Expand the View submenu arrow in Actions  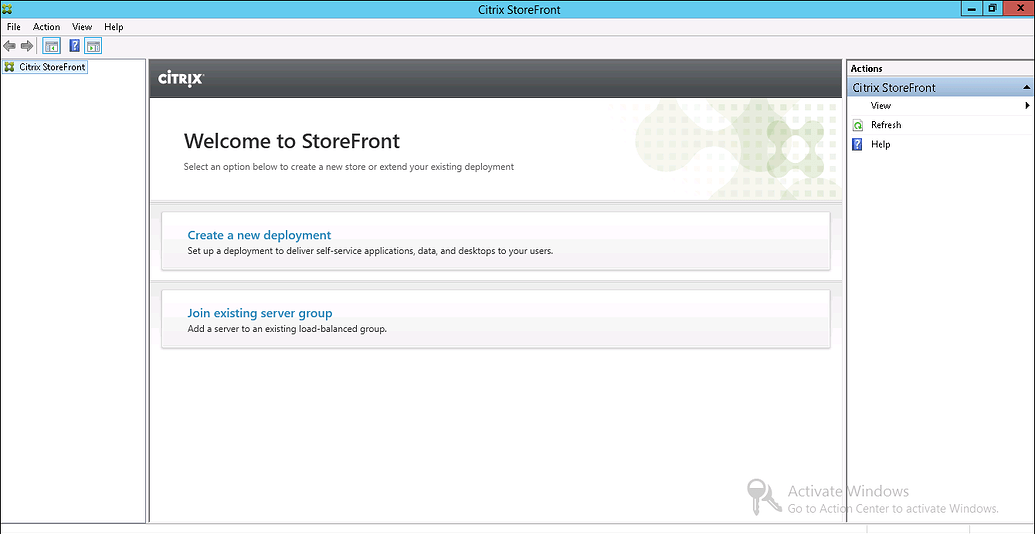pos(1027,106)
